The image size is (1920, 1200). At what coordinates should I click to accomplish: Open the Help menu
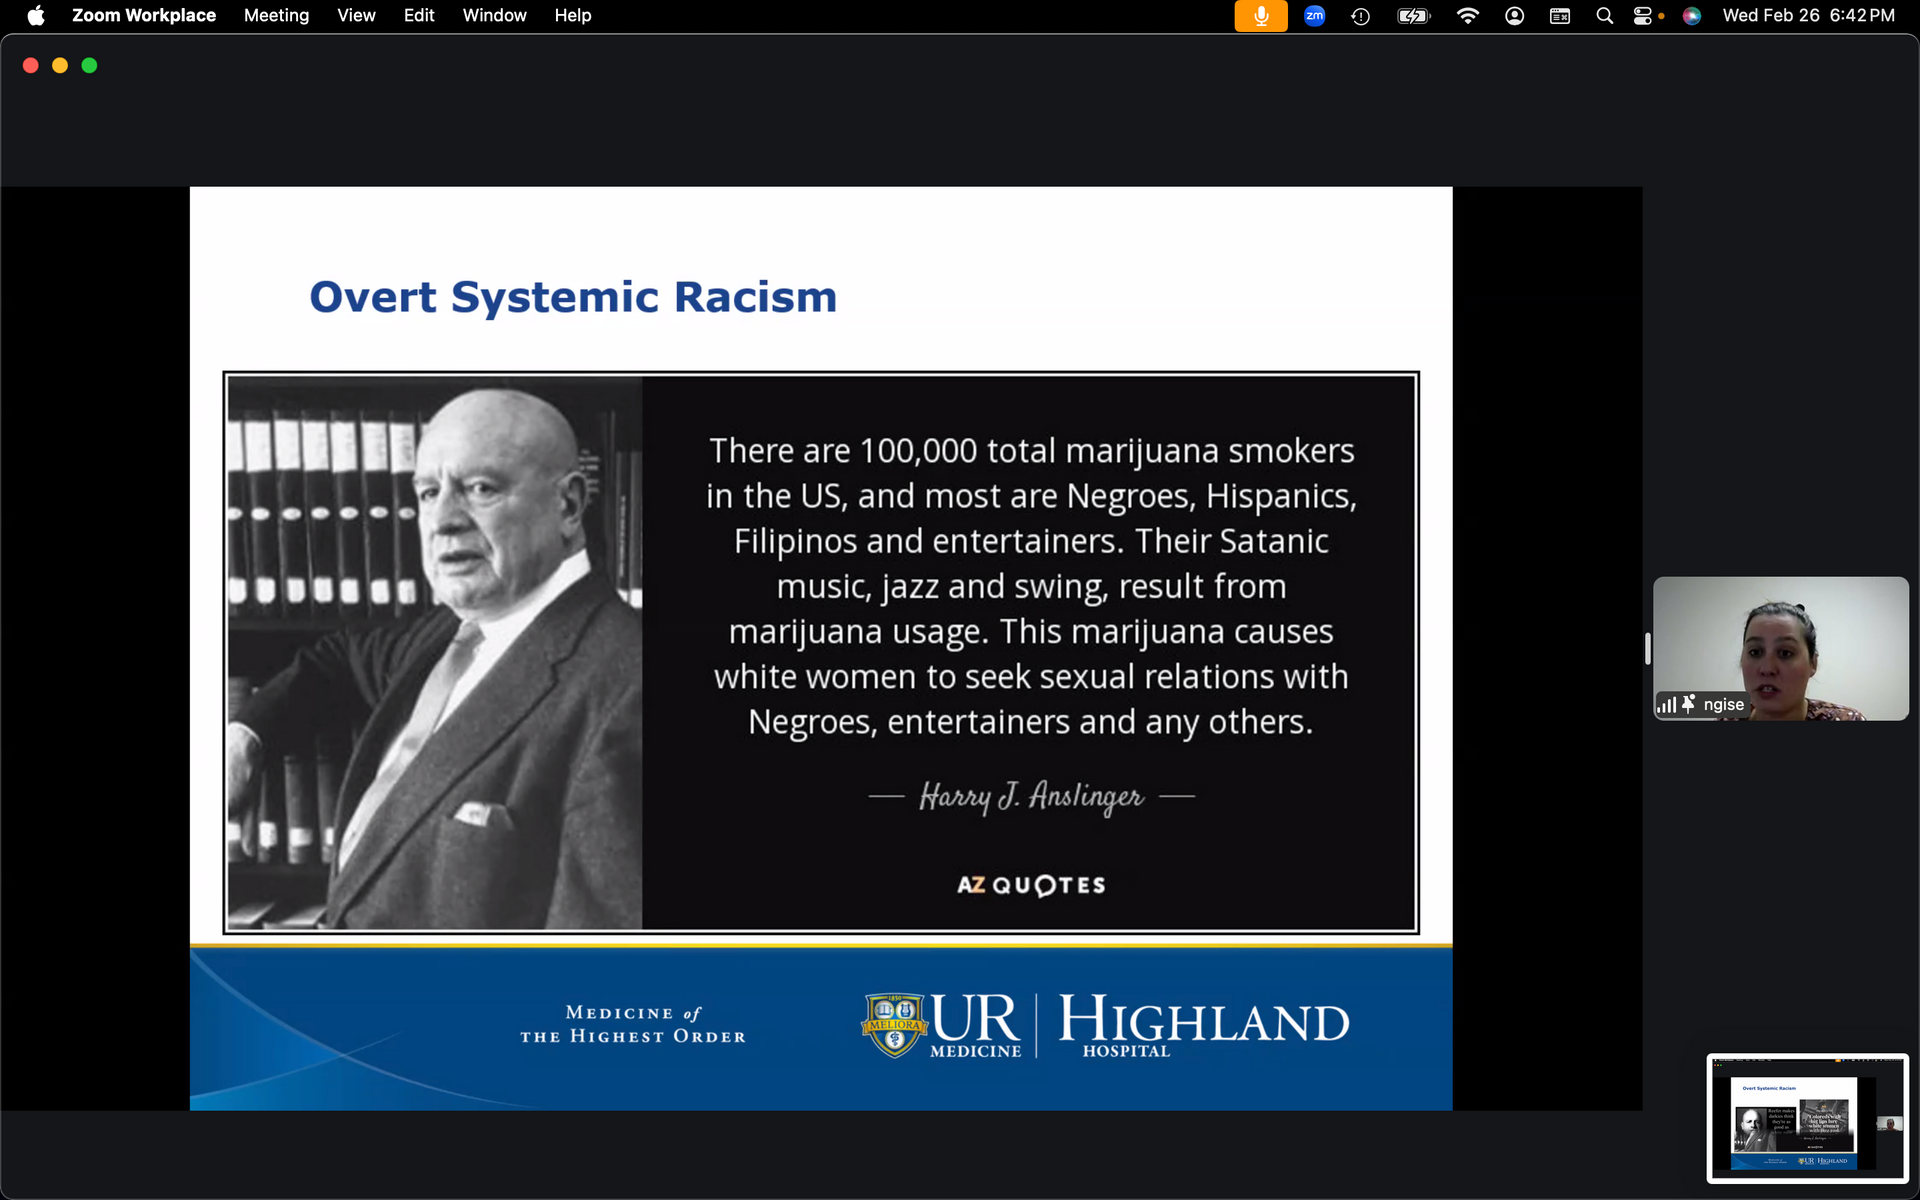tap(572, 16)
